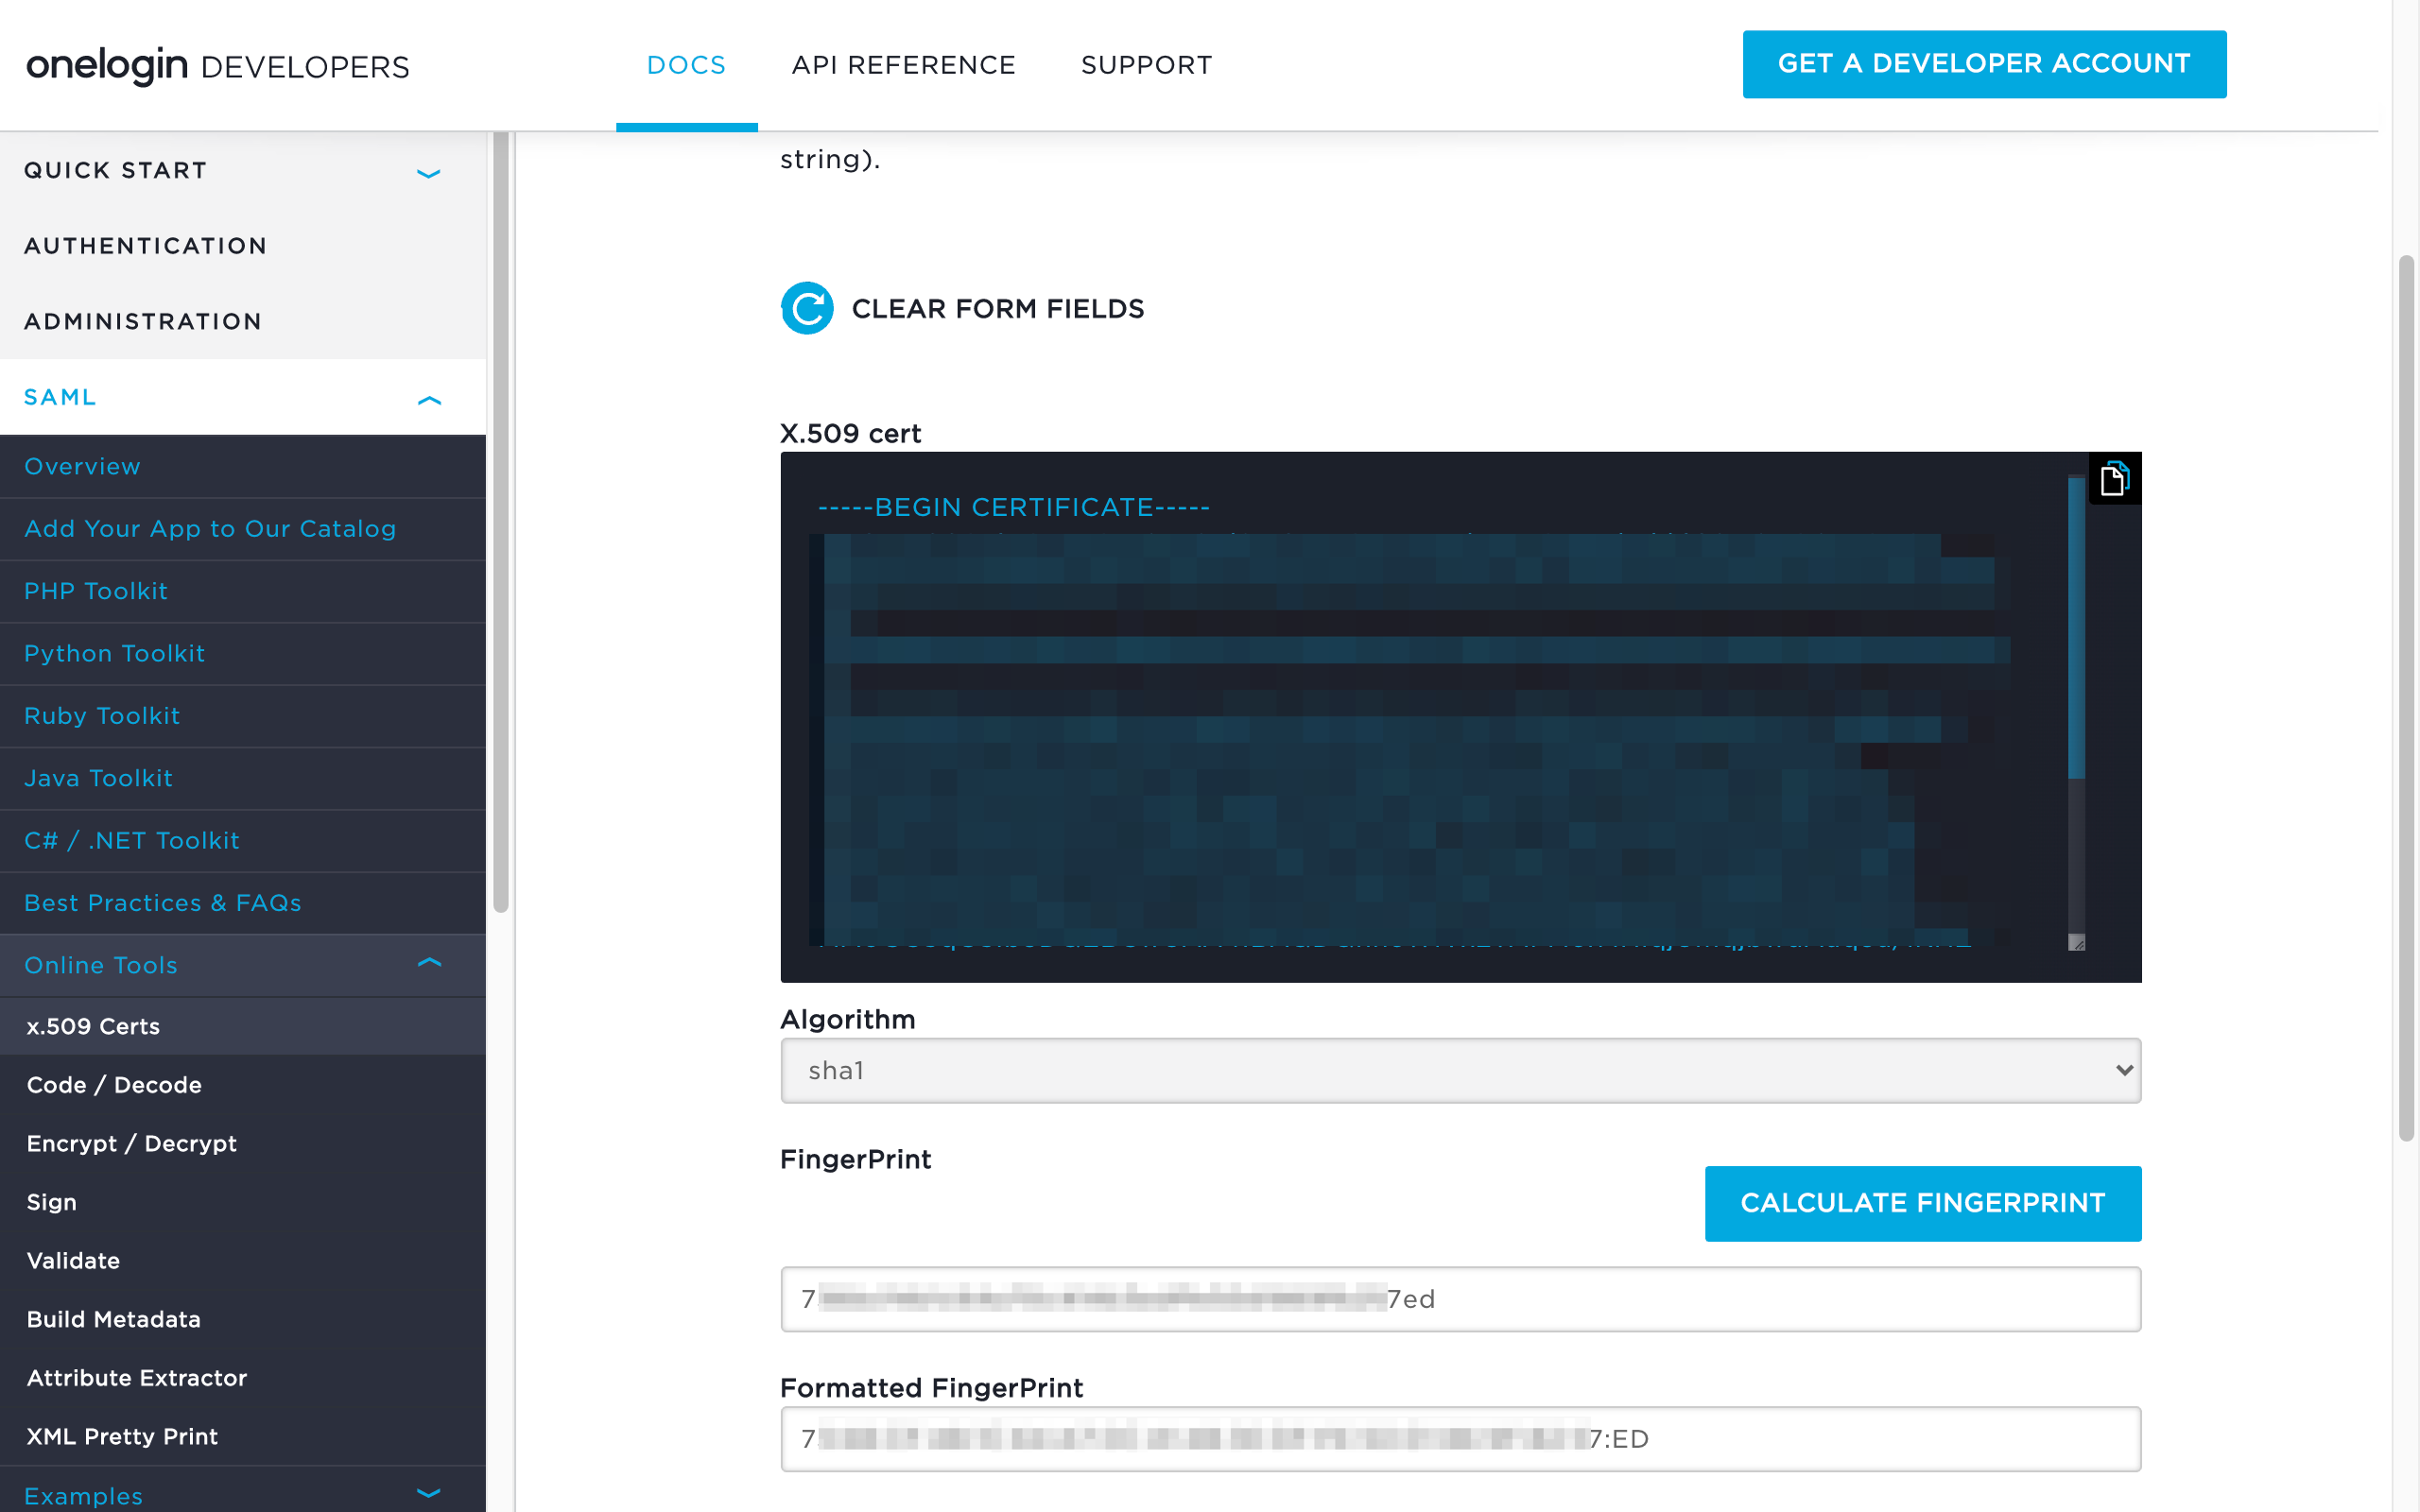Click Get a Developer Account button

tap(1983, 64)
